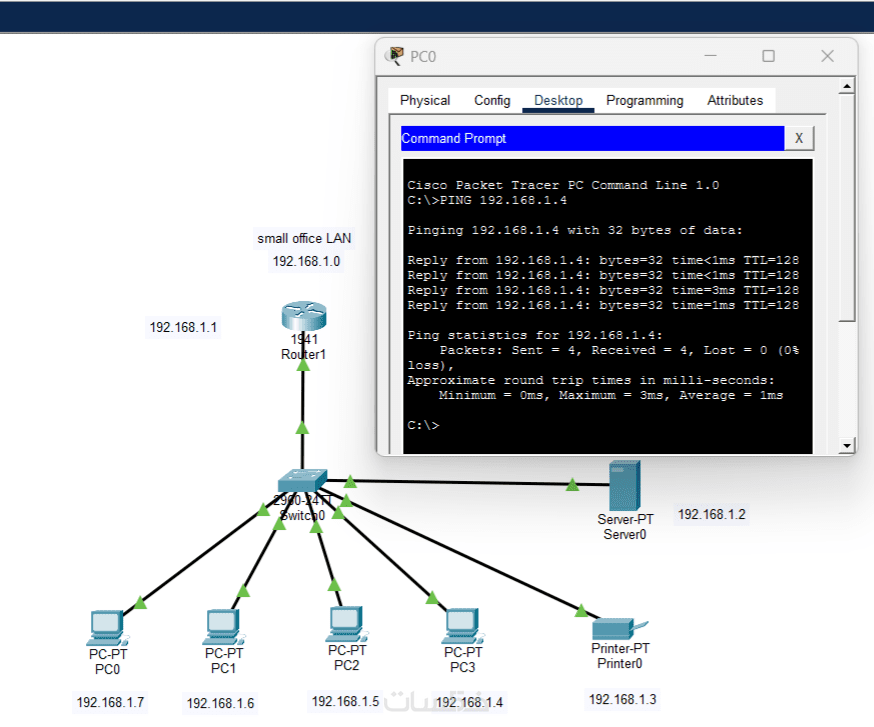The image size is (874, 727).
Task: Click the vertical scrollbar thumb in PC0 window
Action: [x=847, y=207]
